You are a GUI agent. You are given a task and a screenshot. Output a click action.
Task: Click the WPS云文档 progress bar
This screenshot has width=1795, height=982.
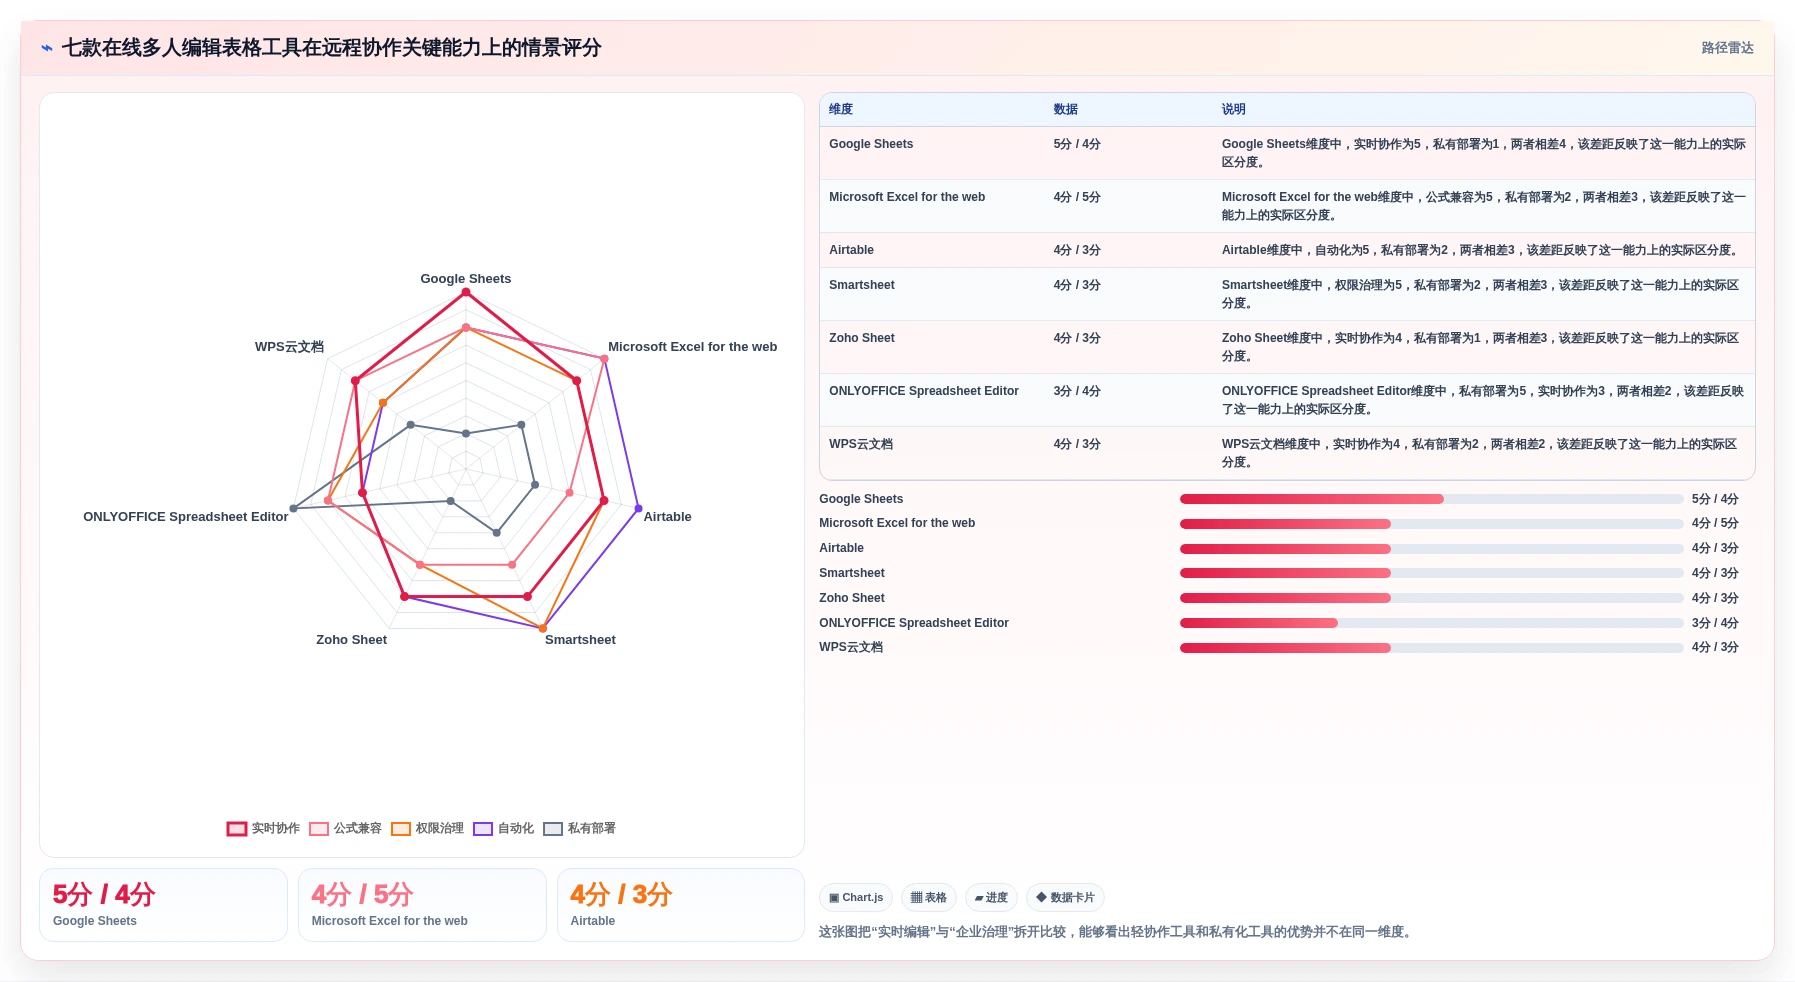(x=1431, y=648)
